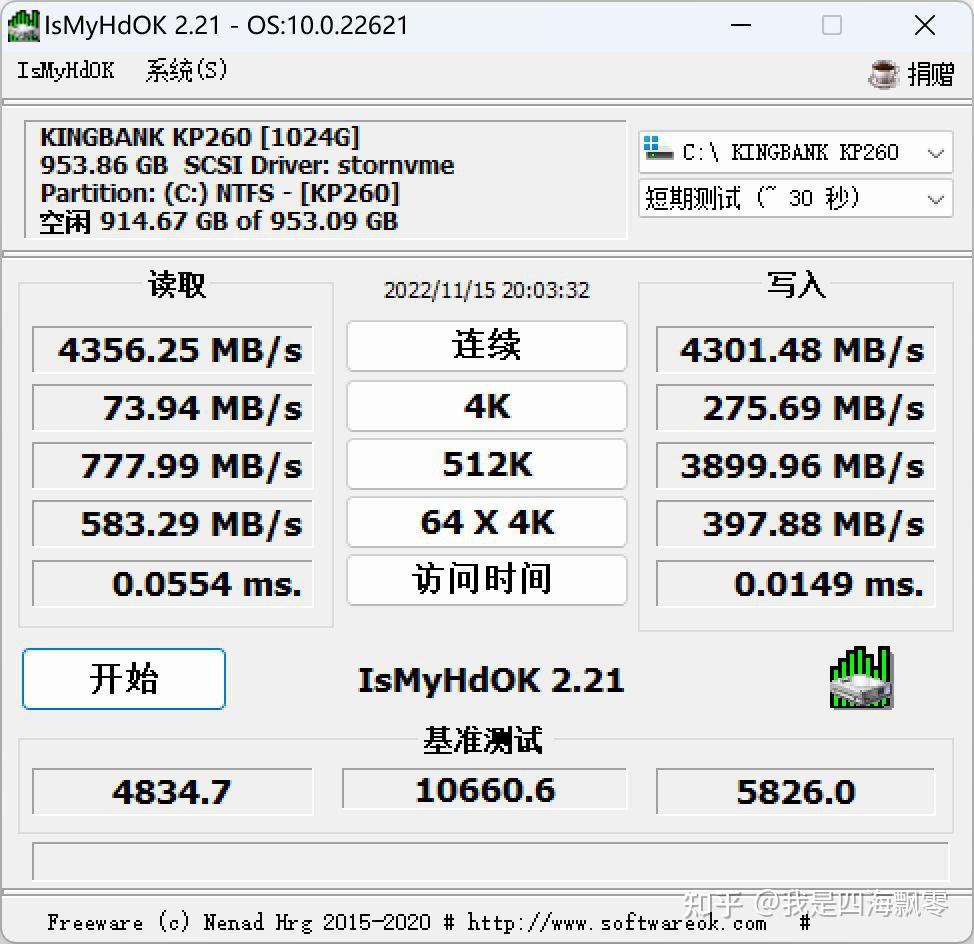
Task: Click the empty status box at the bottom
Action: (x=487, y=862)
